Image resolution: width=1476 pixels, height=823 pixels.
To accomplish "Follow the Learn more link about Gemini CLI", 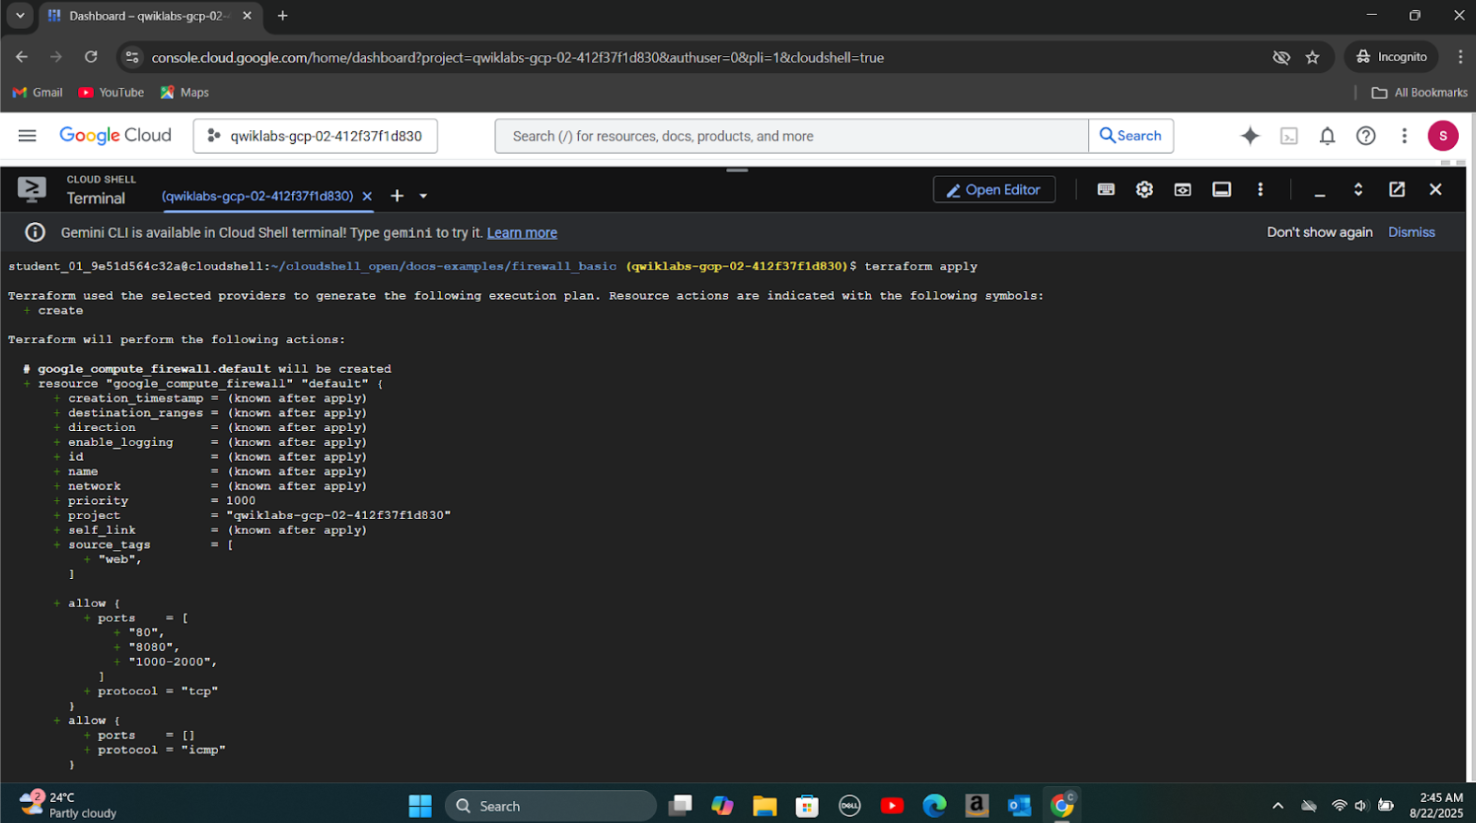I will tap(521, 233).
